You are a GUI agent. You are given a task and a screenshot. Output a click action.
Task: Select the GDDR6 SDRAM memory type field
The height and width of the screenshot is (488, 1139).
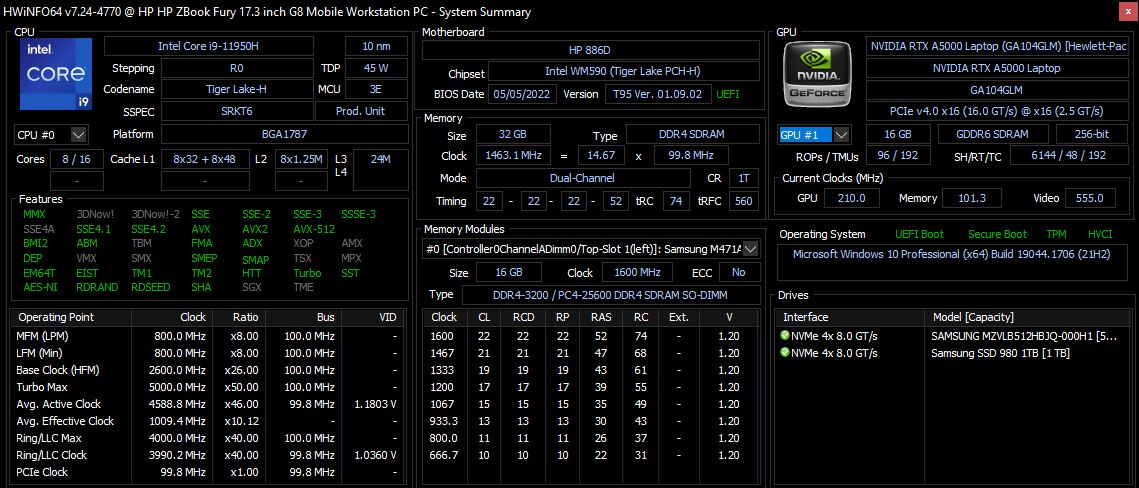[x=992, y=134]
